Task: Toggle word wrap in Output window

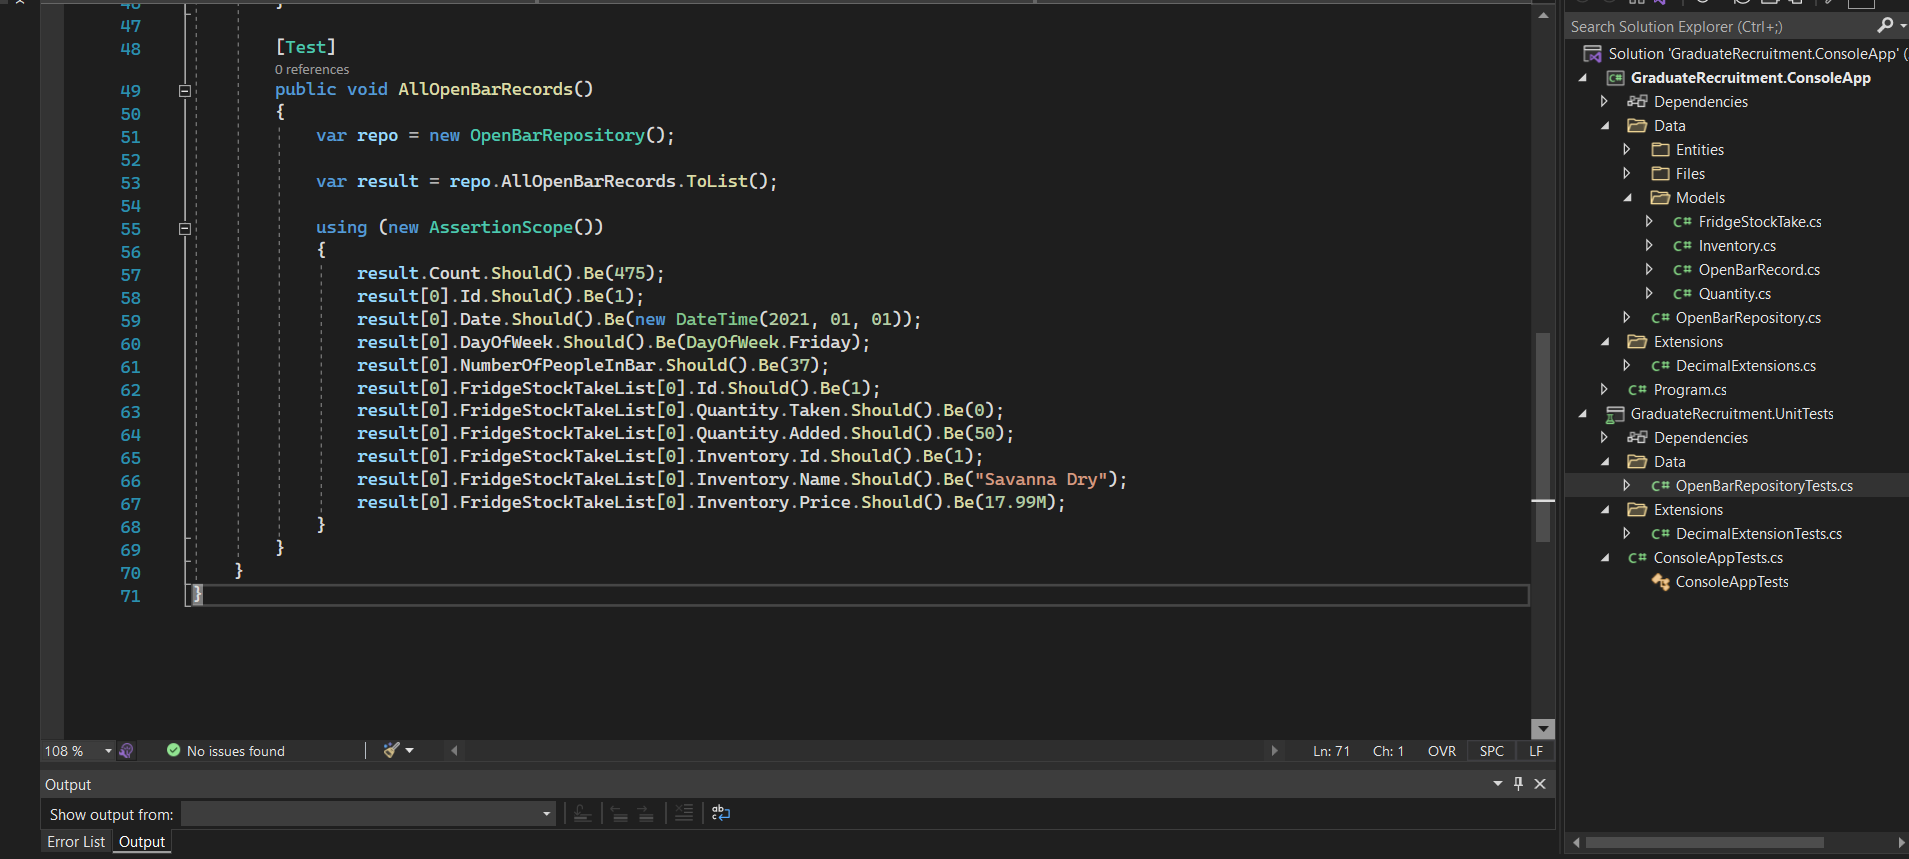Action: coord(721,813)
